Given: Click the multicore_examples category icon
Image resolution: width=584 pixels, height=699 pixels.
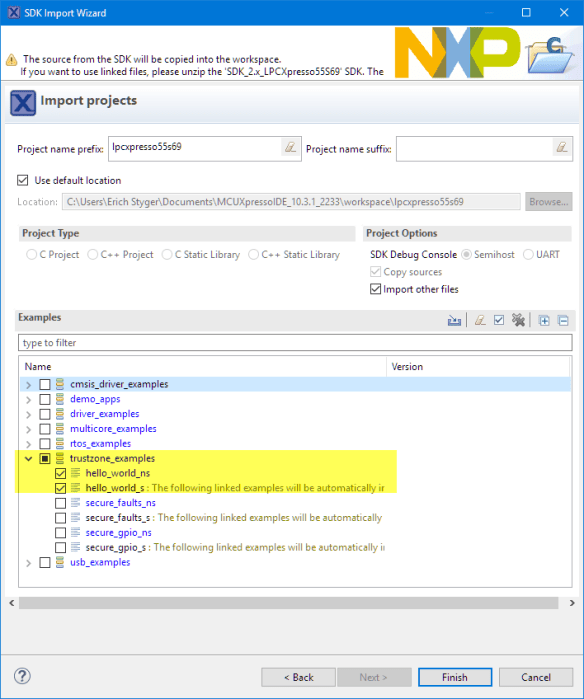Looking at the screenshot, I should [60, 429].
